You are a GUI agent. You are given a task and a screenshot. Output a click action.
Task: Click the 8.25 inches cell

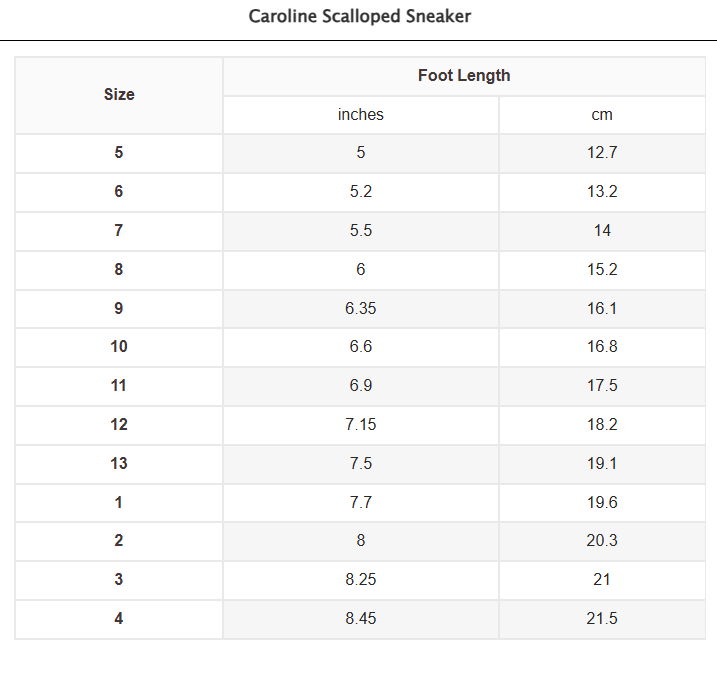pyautogui.click(x=361, y=580)
